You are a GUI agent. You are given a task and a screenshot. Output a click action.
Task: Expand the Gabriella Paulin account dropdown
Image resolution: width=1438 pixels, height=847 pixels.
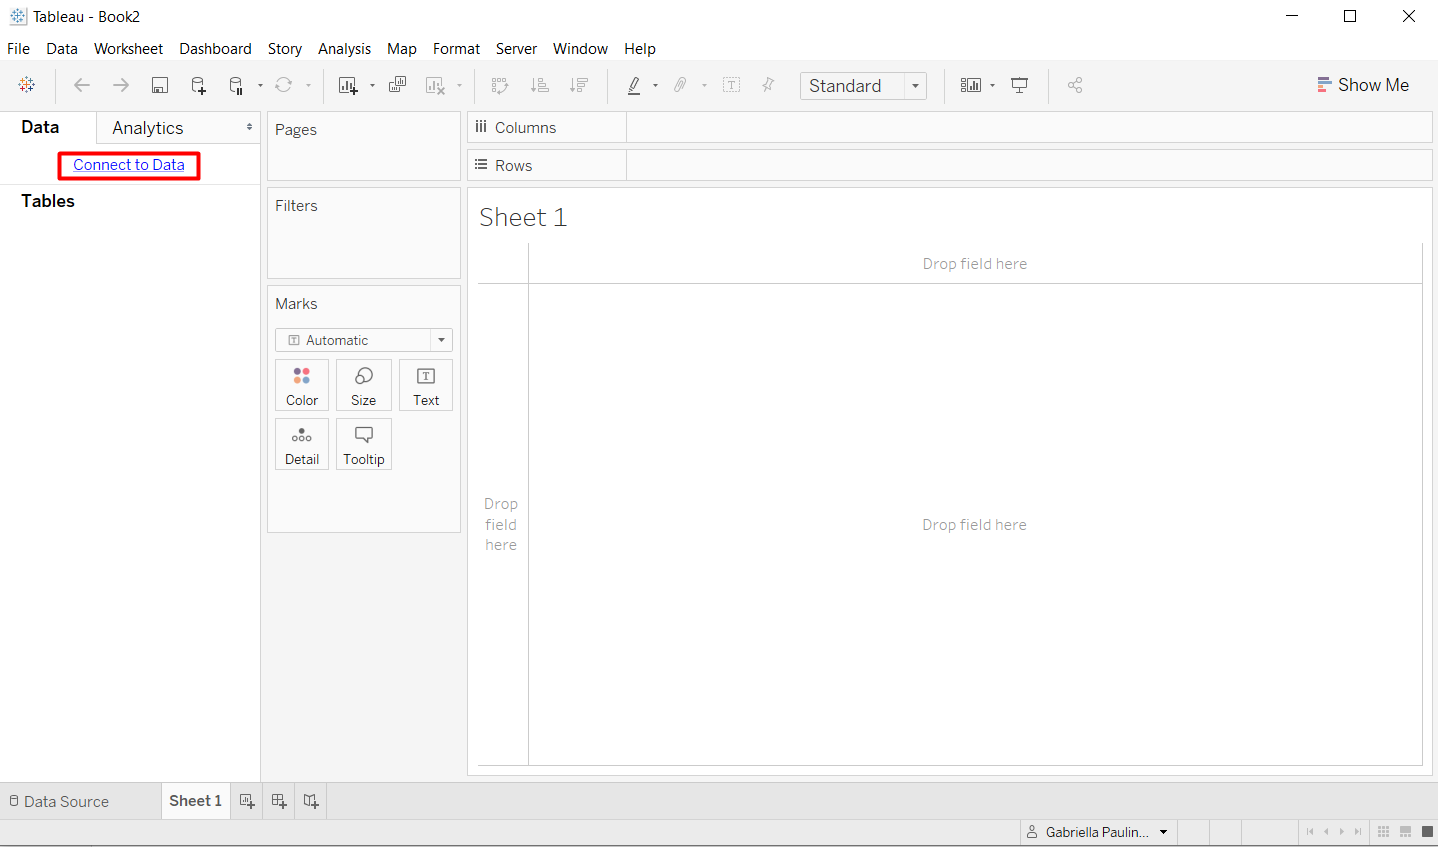coord(1097,831)
